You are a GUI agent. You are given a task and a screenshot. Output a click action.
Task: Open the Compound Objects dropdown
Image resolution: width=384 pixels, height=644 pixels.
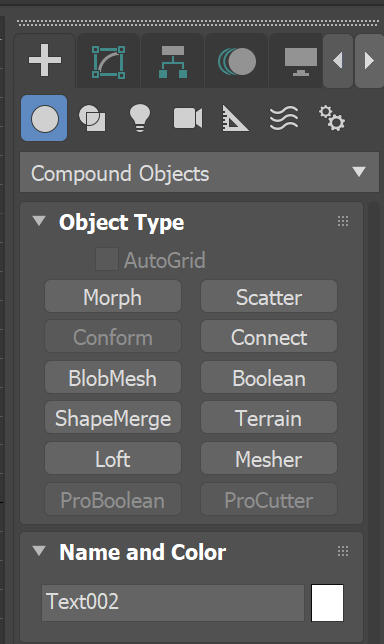(x=199, y=172)
